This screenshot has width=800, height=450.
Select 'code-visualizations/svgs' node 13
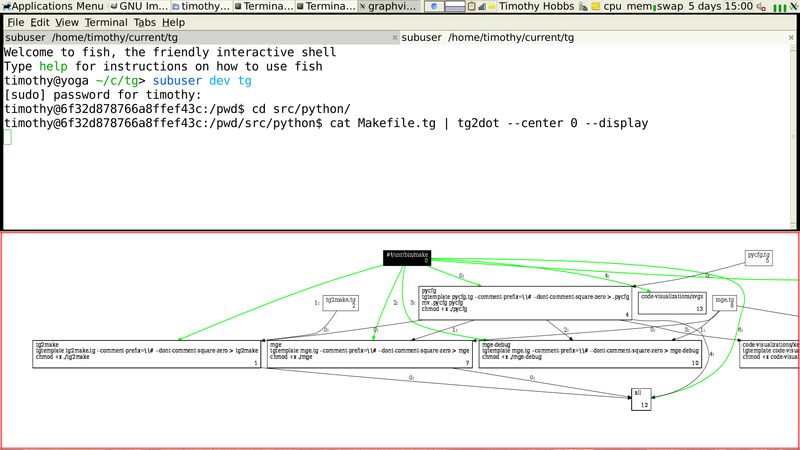672,303
